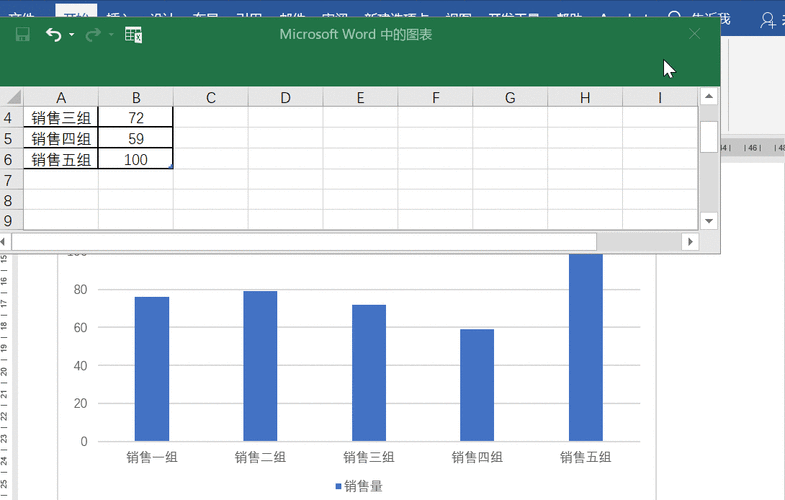Viewport: 785px width, 500px height.
Task: Click the 销售一组 bar in chart
Action: [x=152, y=369]
